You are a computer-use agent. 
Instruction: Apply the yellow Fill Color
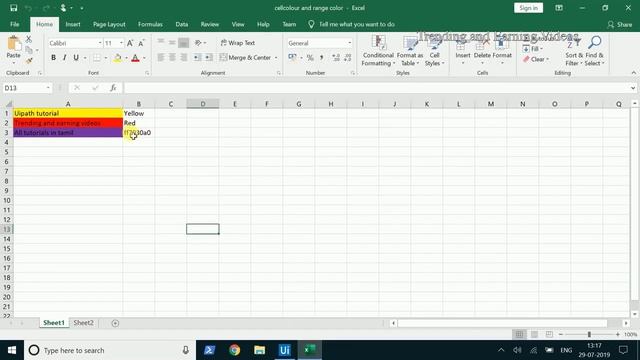(118, 58)
